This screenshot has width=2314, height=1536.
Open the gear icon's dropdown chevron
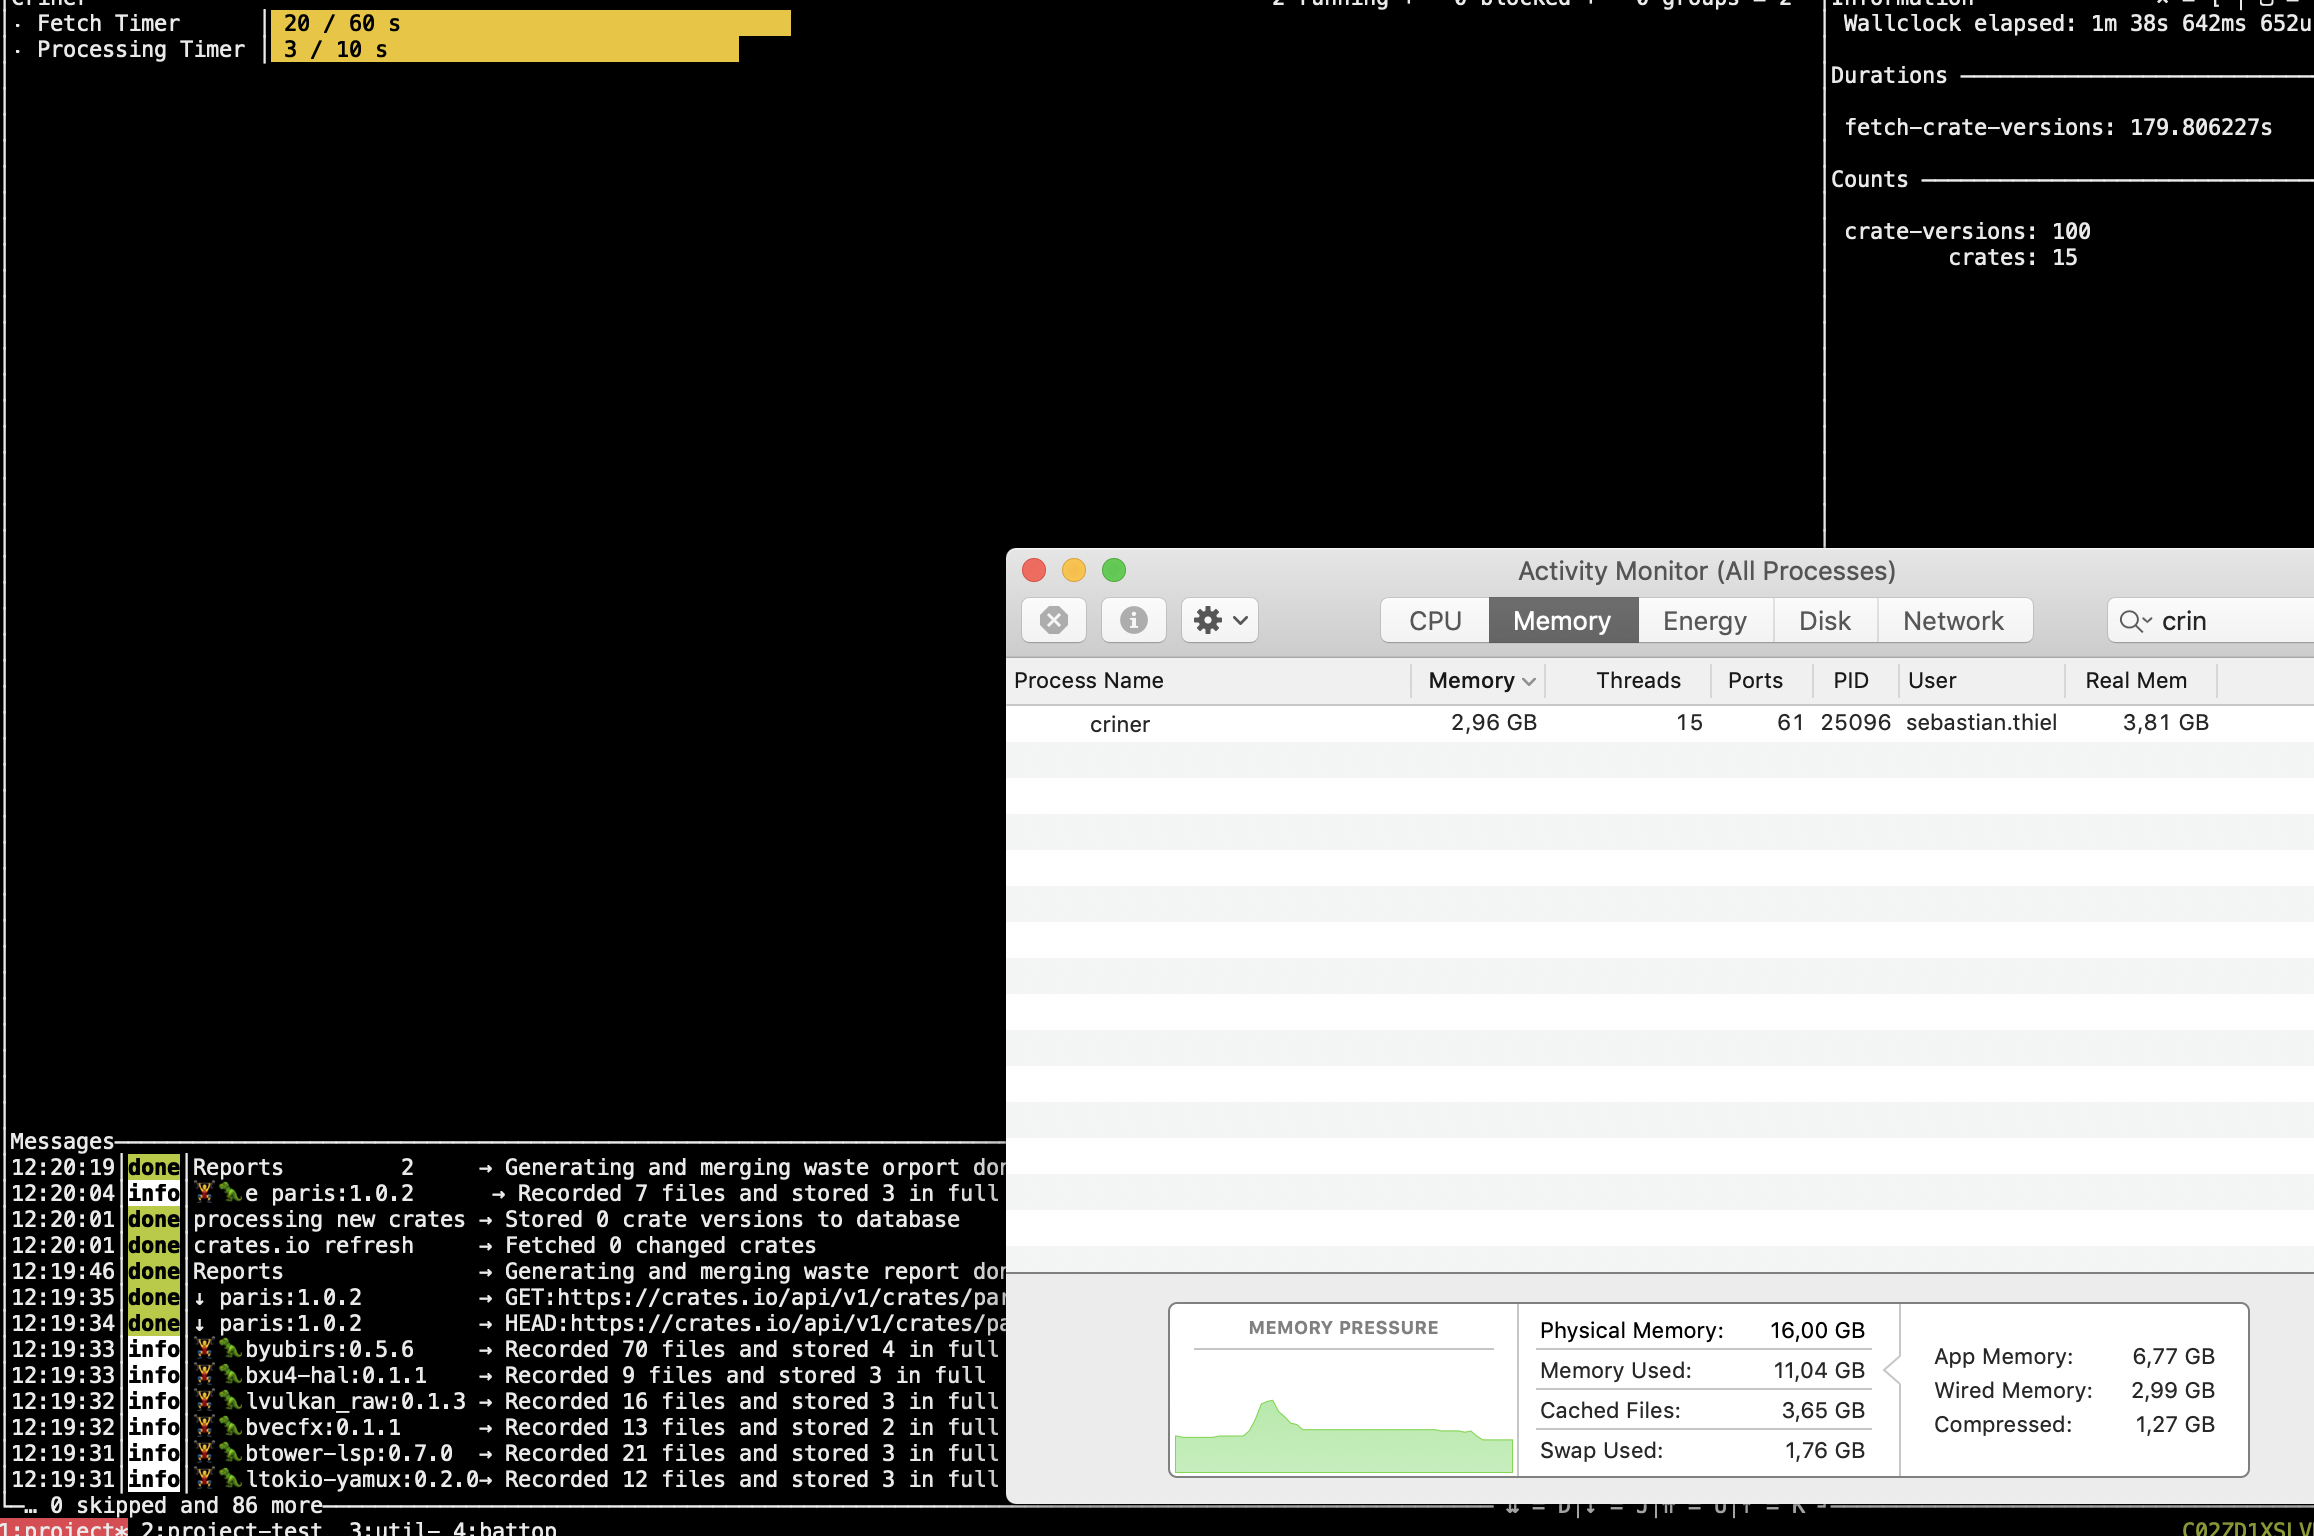[x=1237, y=620]
